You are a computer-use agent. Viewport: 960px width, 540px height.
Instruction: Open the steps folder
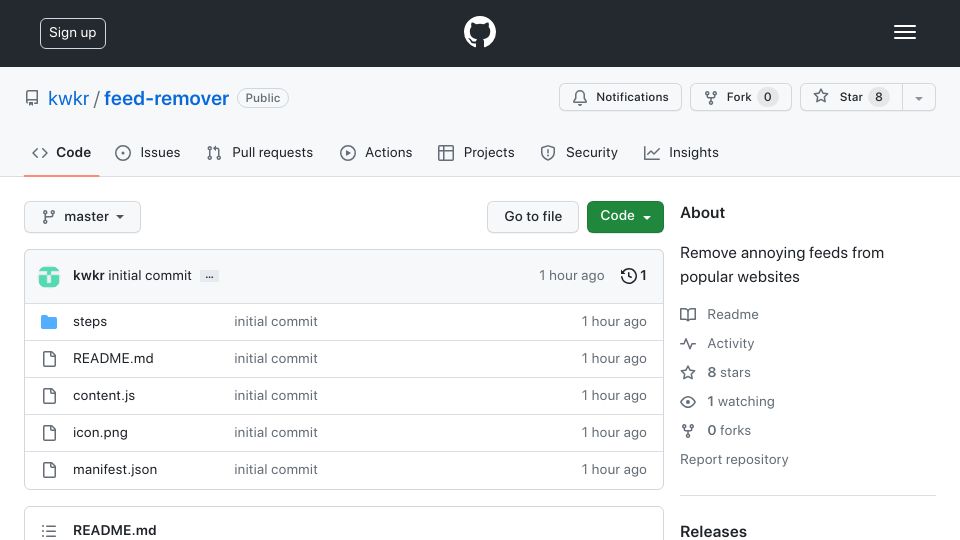coord(90,321)
